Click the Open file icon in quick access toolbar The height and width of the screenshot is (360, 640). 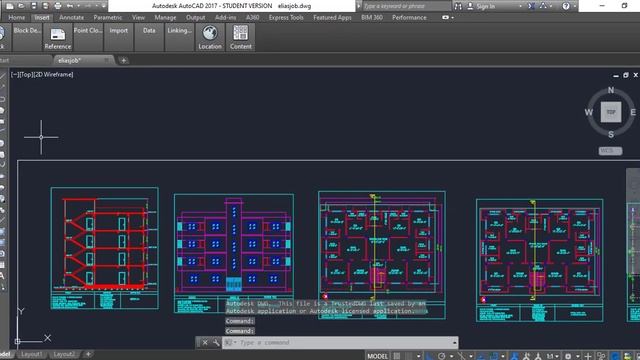[x=22, y=6]
